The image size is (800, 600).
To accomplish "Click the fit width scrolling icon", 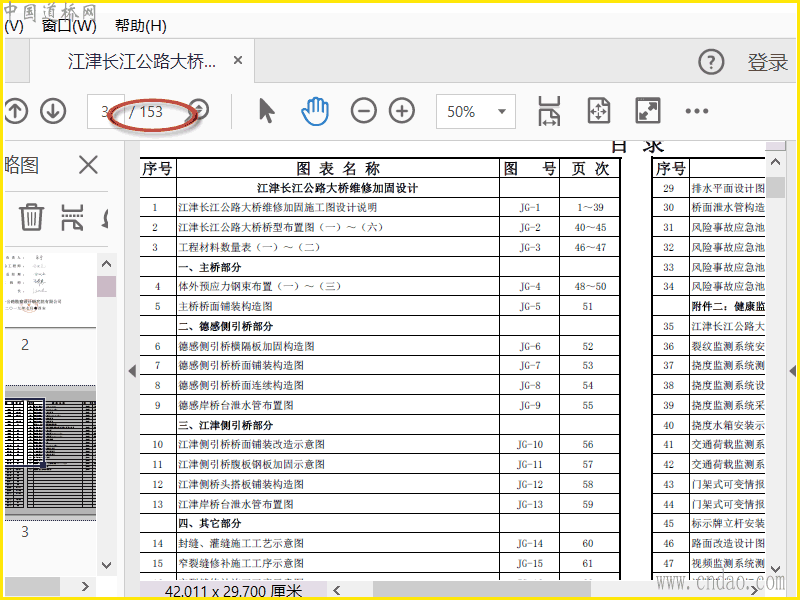I will 549,111.
